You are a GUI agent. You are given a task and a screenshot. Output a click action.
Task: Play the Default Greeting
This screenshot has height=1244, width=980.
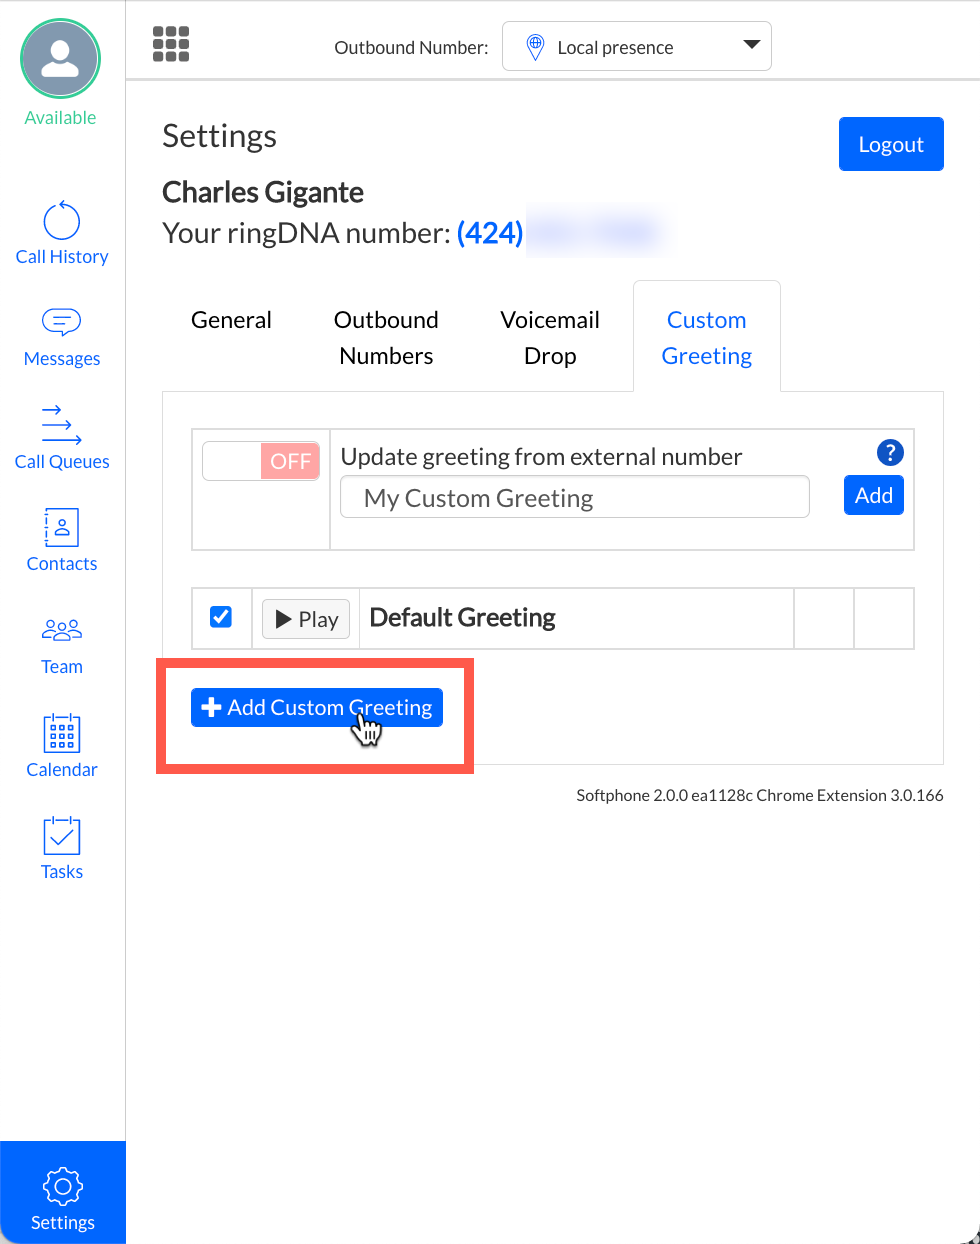306,619
